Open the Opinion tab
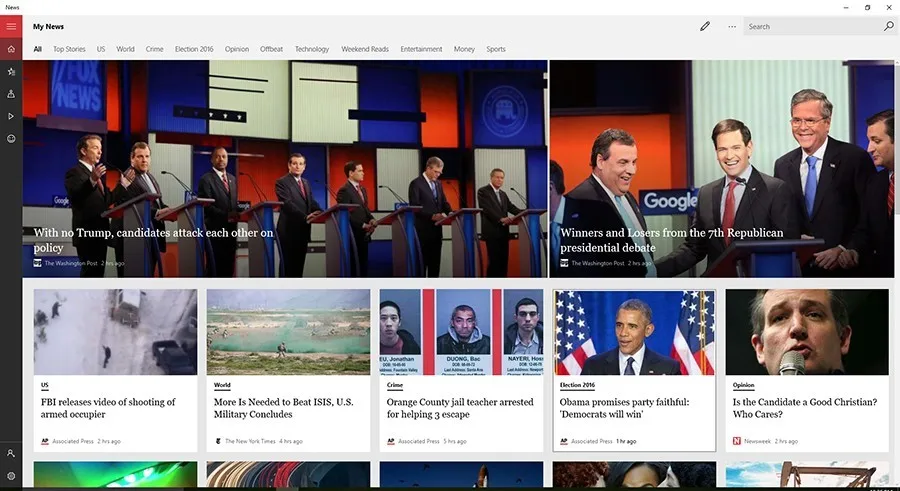Image resolution: width=900 pixels, height=491 pixels. click(x=236, y=49)
